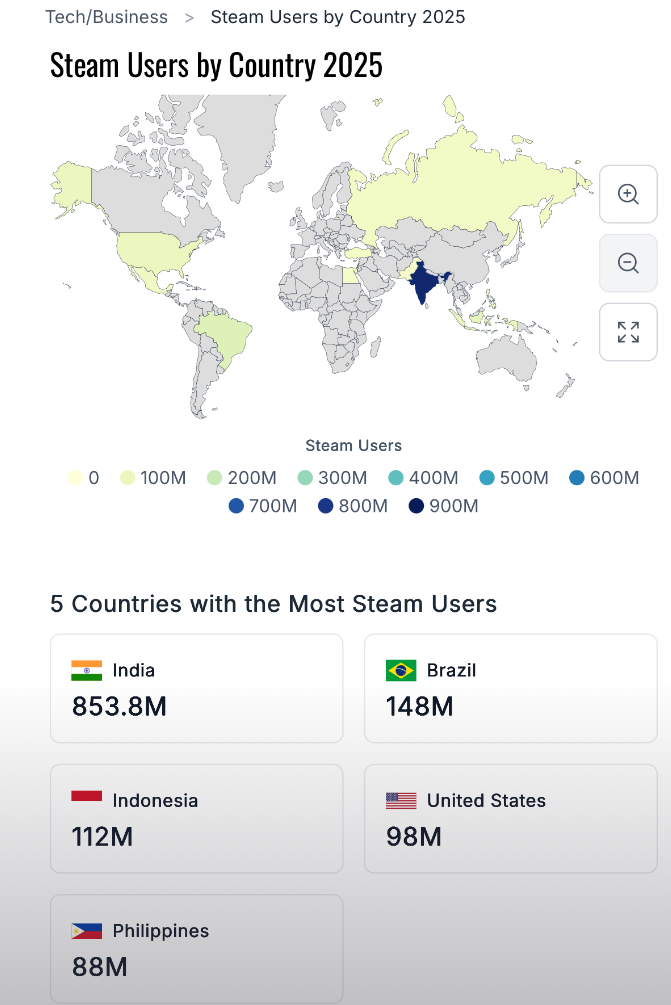The width and height of the screenshot is (671, 1005).
Task: Click the 88M value
Action: coord(100,967)
